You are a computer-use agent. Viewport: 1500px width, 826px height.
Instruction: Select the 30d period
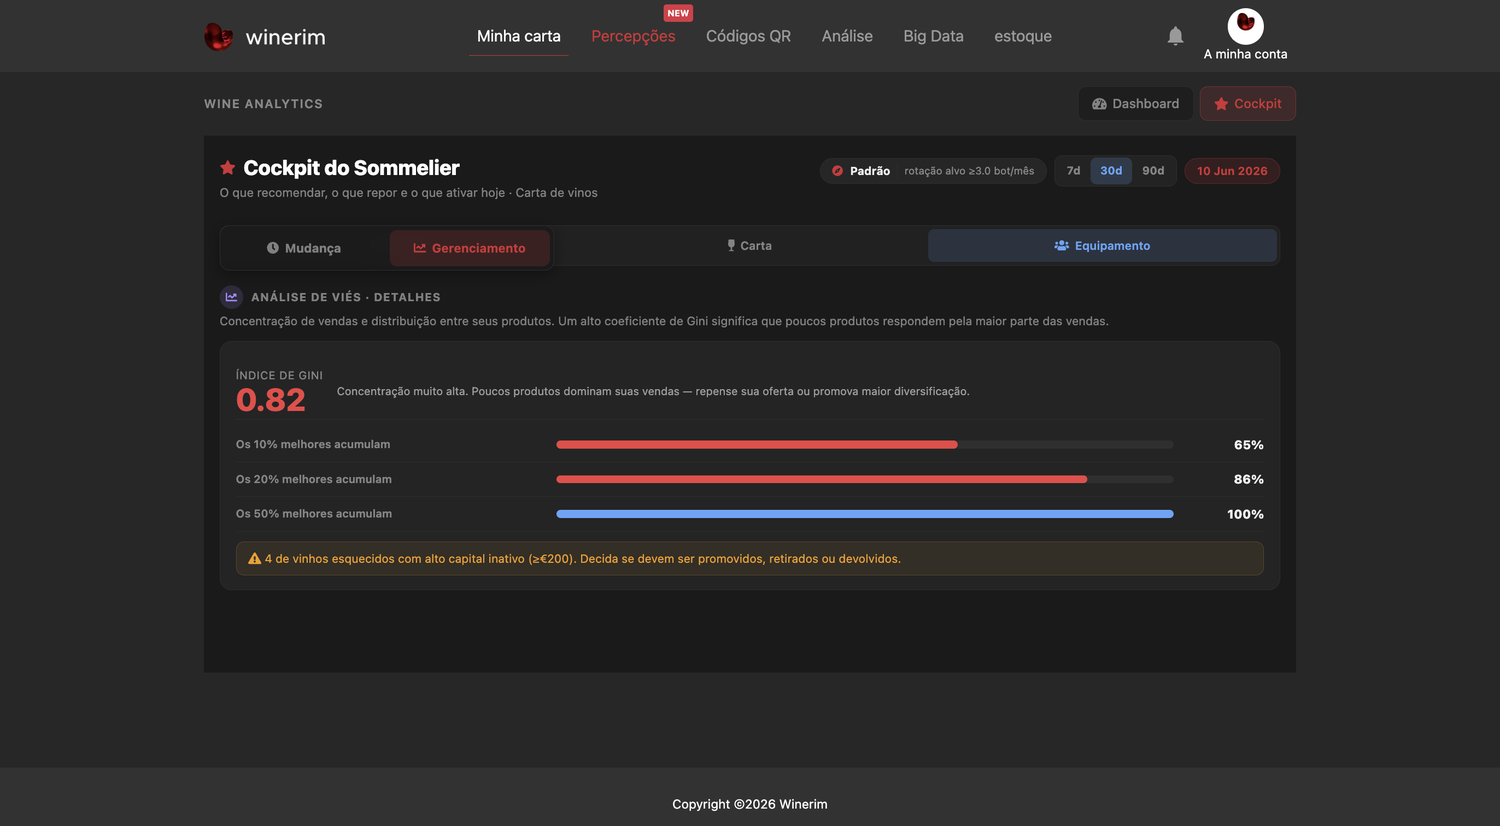coord(1111,171)
